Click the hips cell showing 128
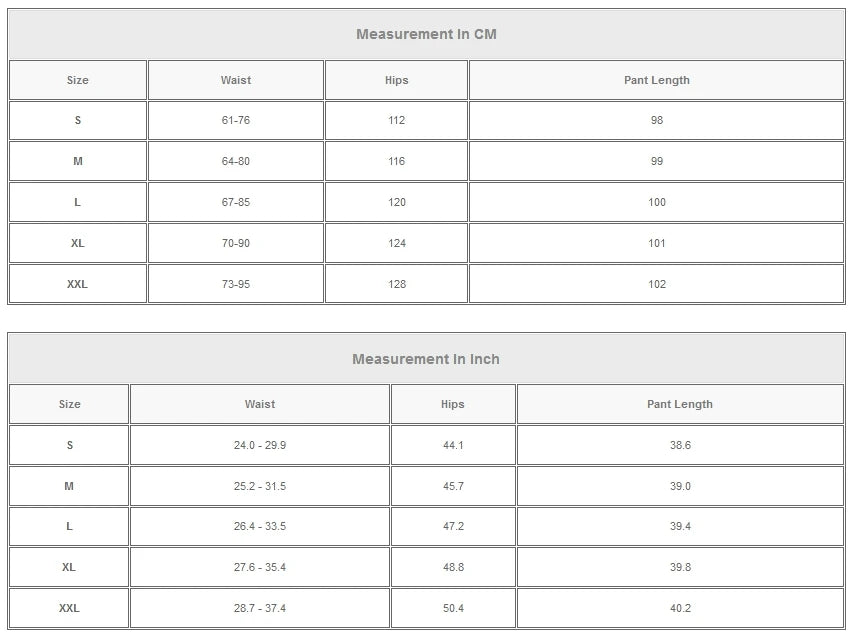This screenshot has height=644, width=858. point(397,284)
